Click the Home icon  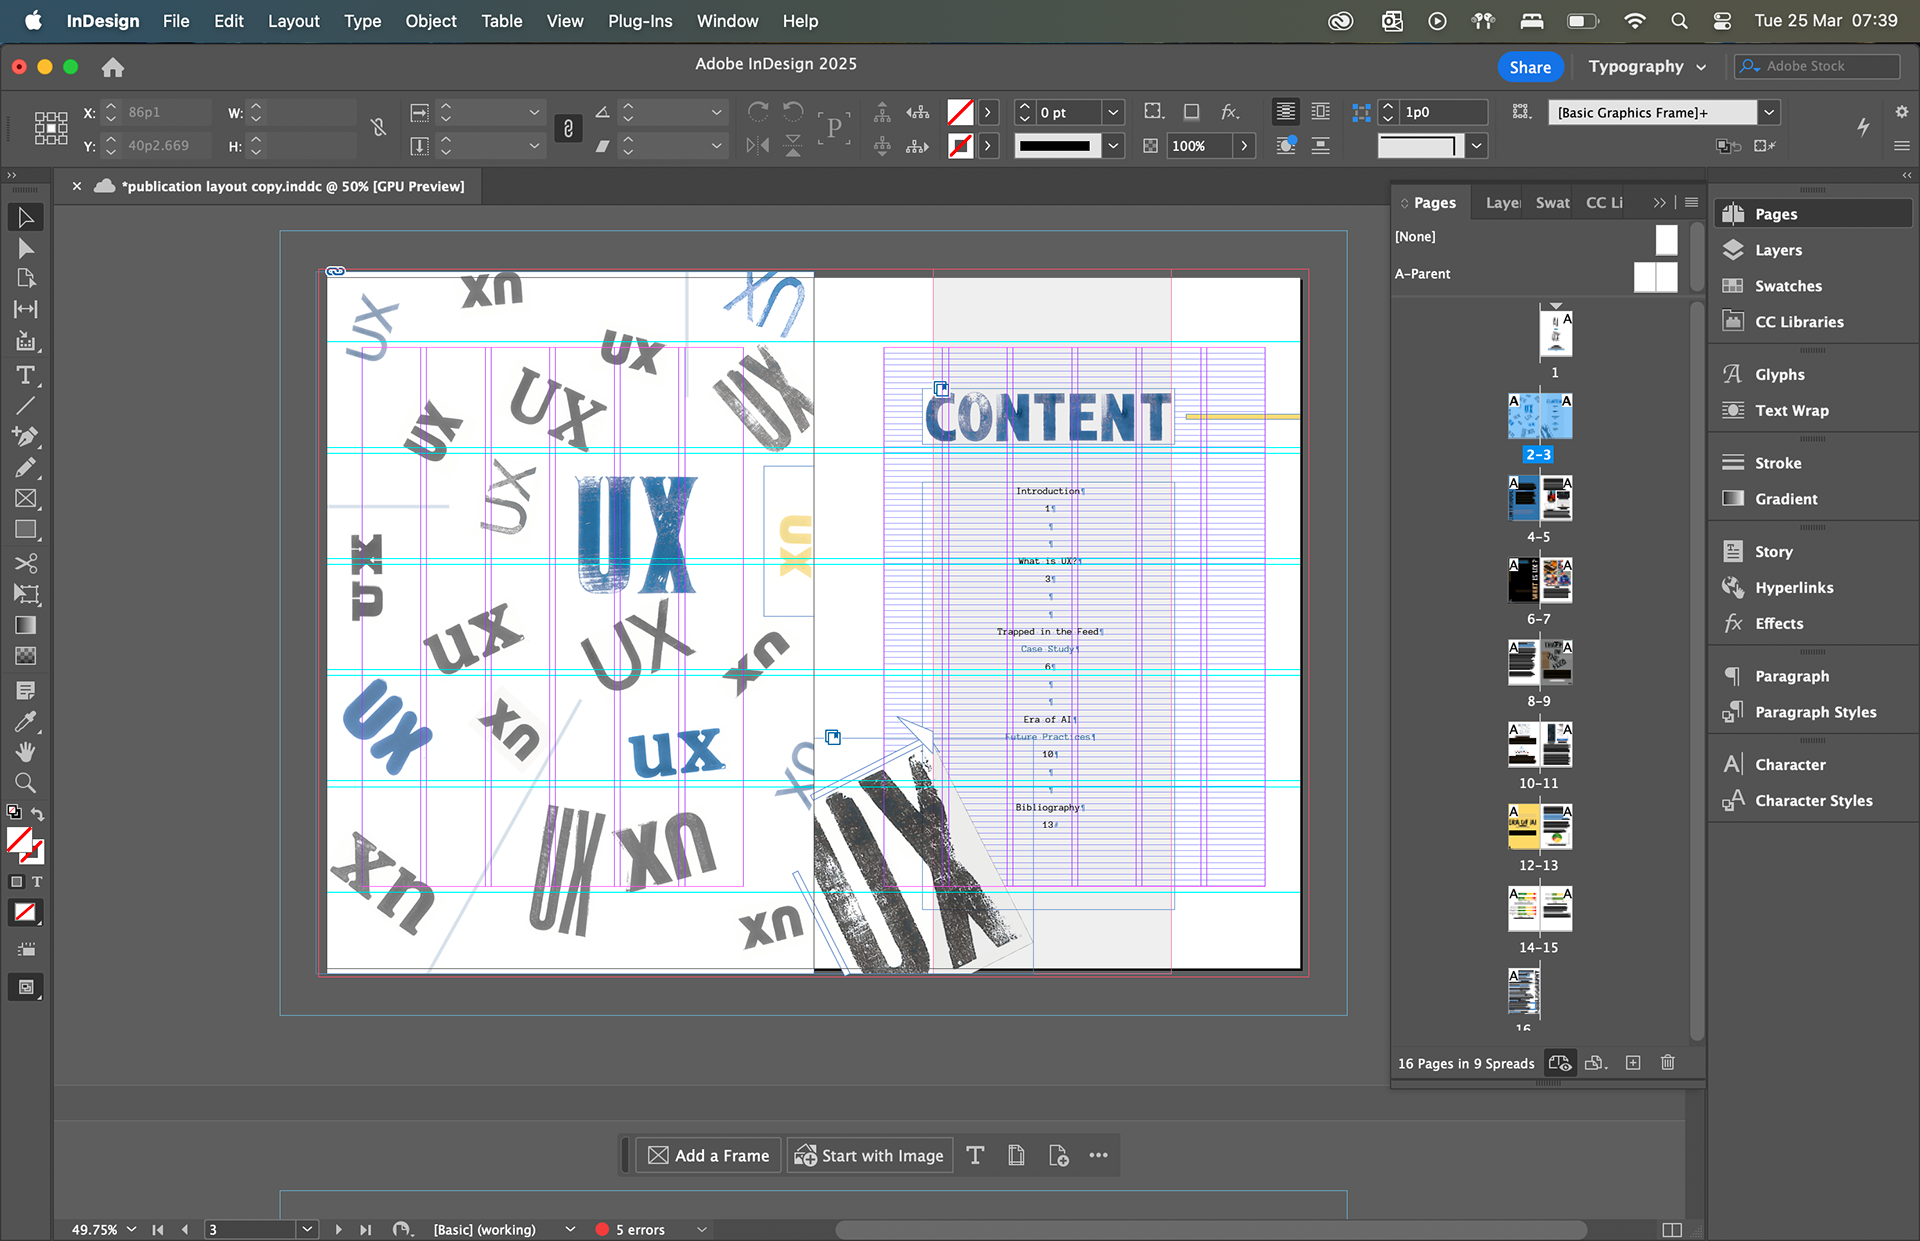(x=113, y=67)
